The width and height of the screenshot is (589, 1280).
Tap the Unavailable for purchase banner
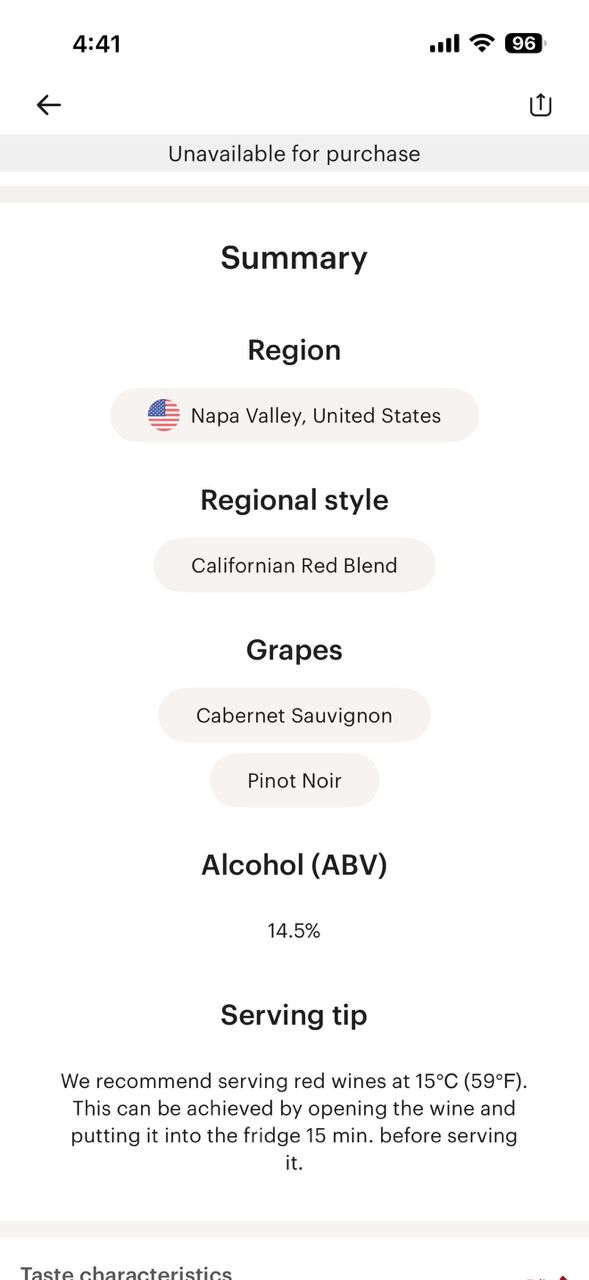(294, 153)
